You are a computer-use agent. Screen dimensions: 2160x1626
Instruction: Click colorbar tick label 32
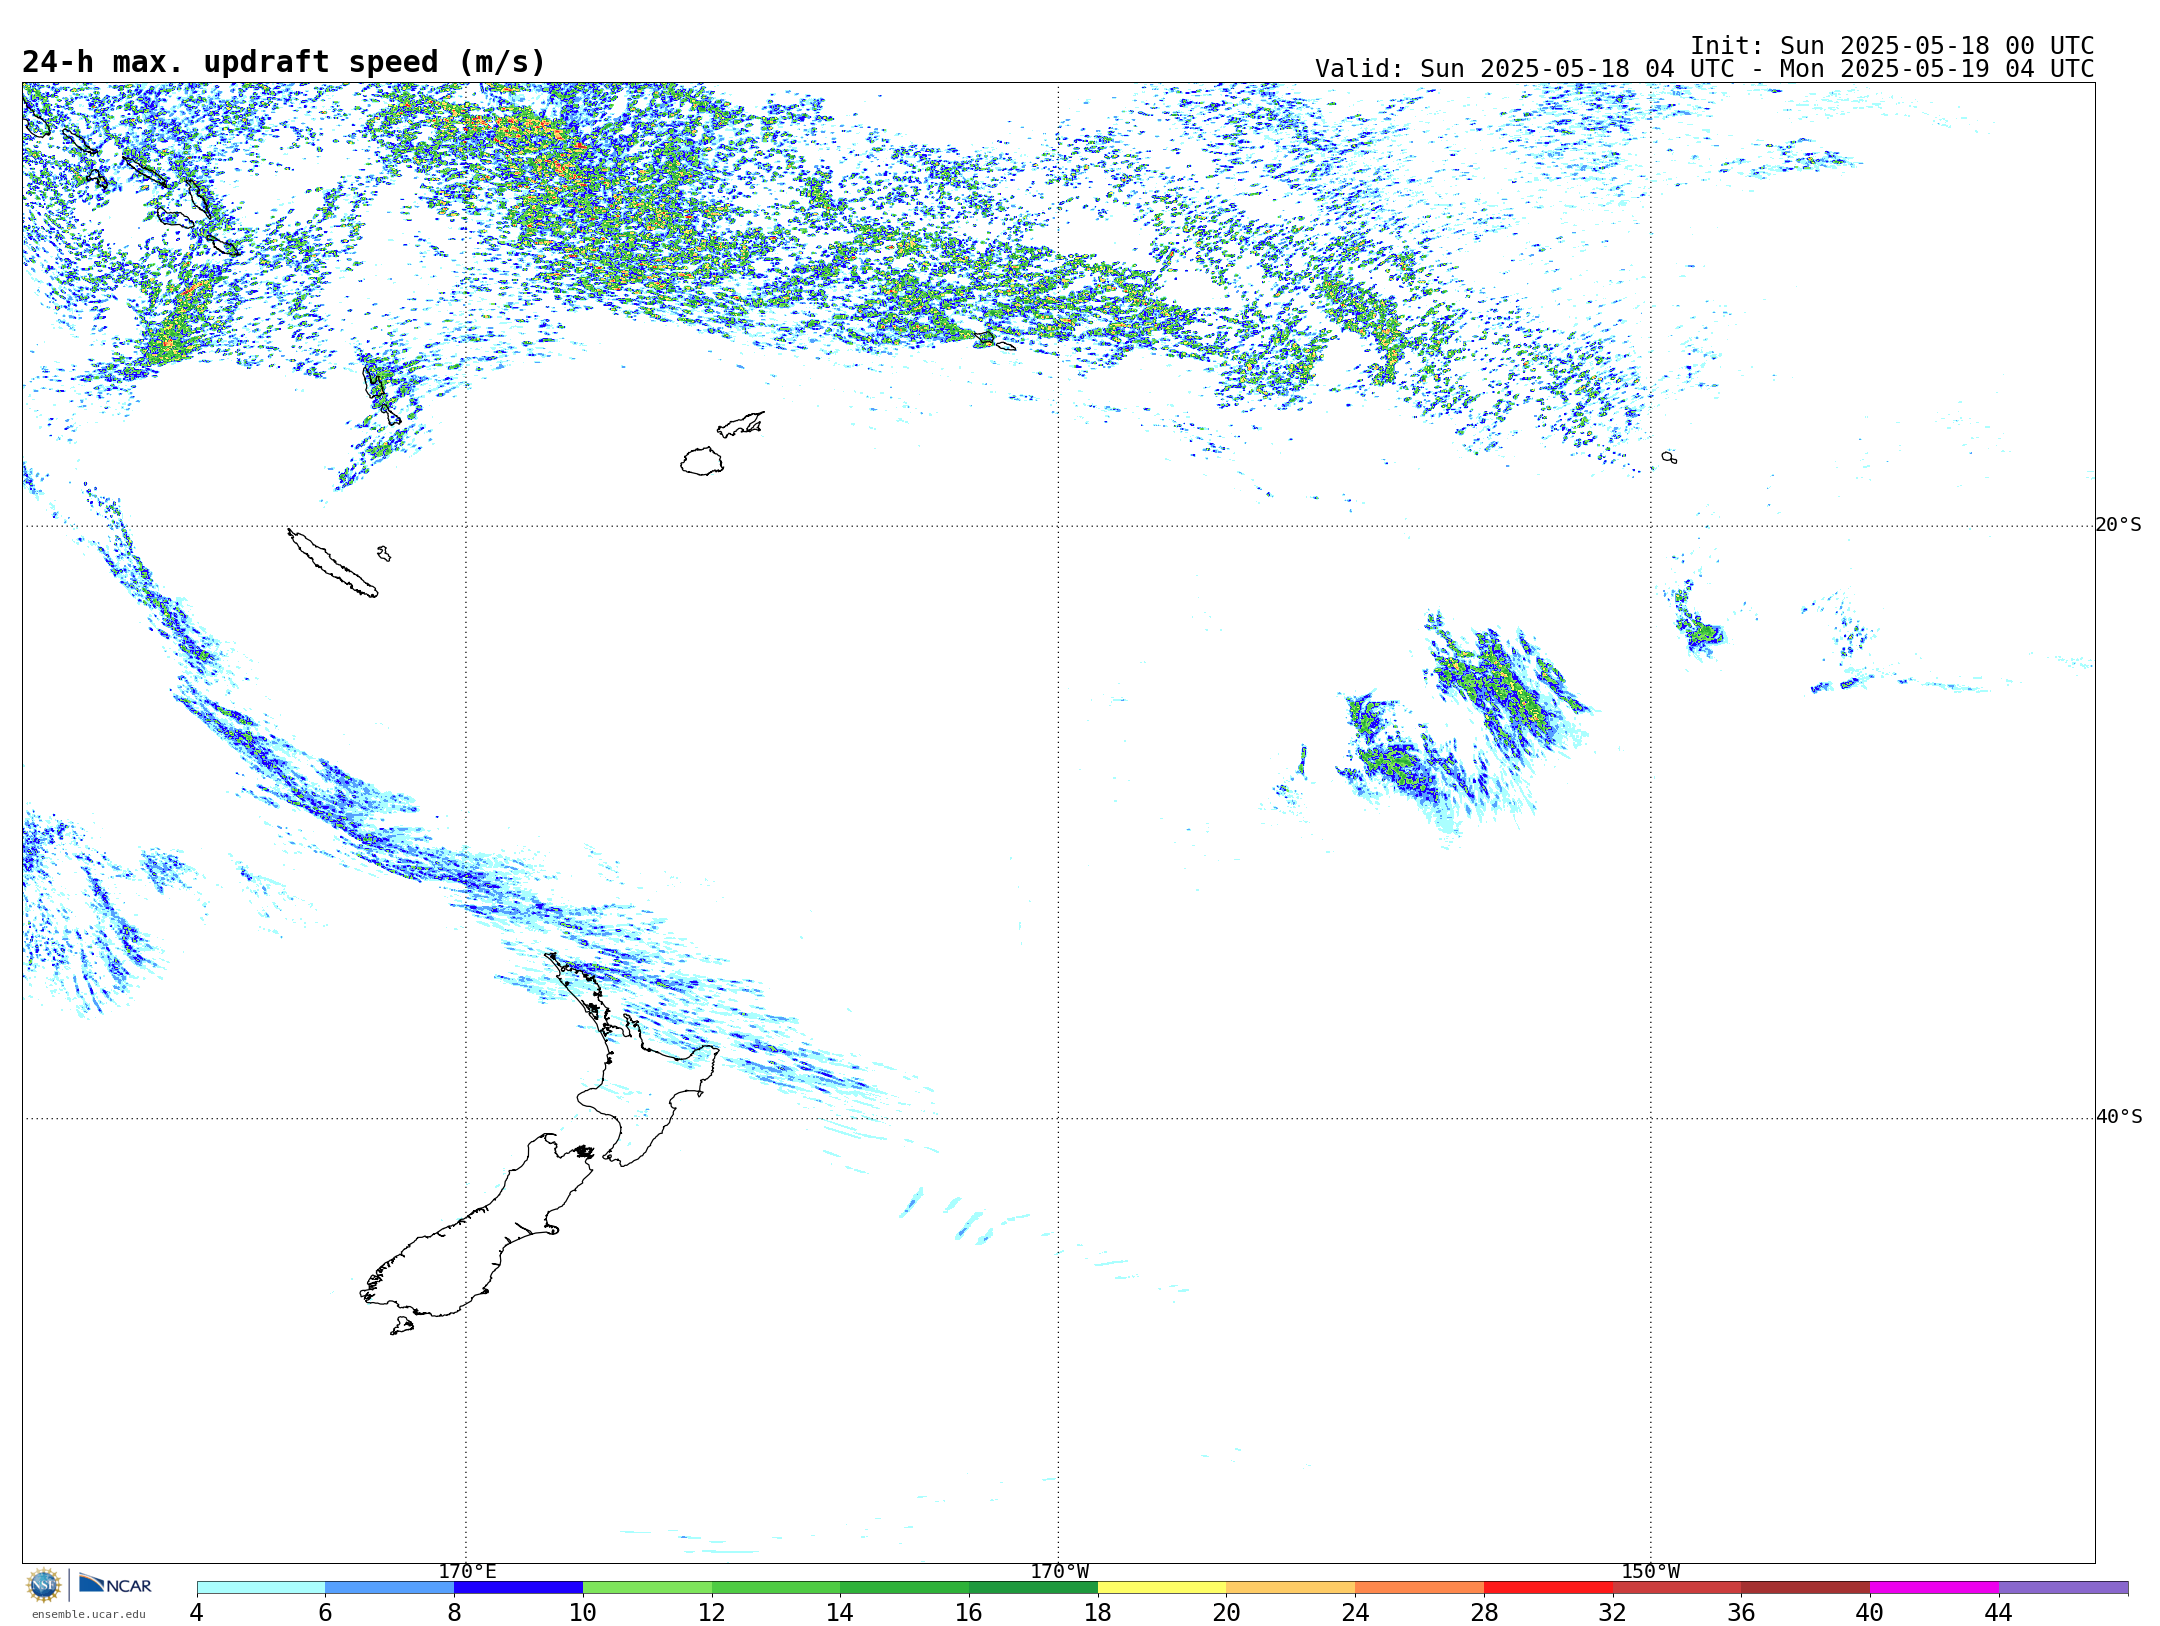[x=1612, y=1612]
